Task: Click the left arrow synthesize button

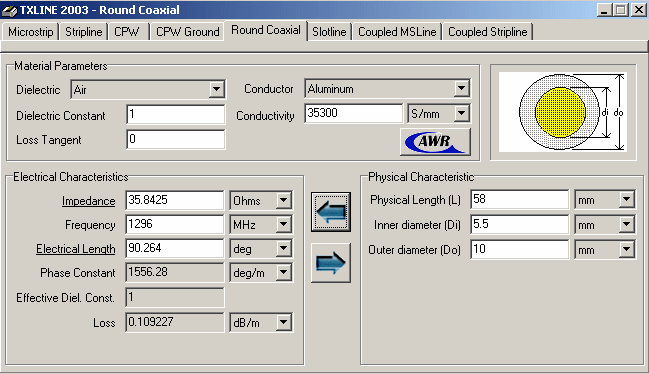Action: point(331,212)
